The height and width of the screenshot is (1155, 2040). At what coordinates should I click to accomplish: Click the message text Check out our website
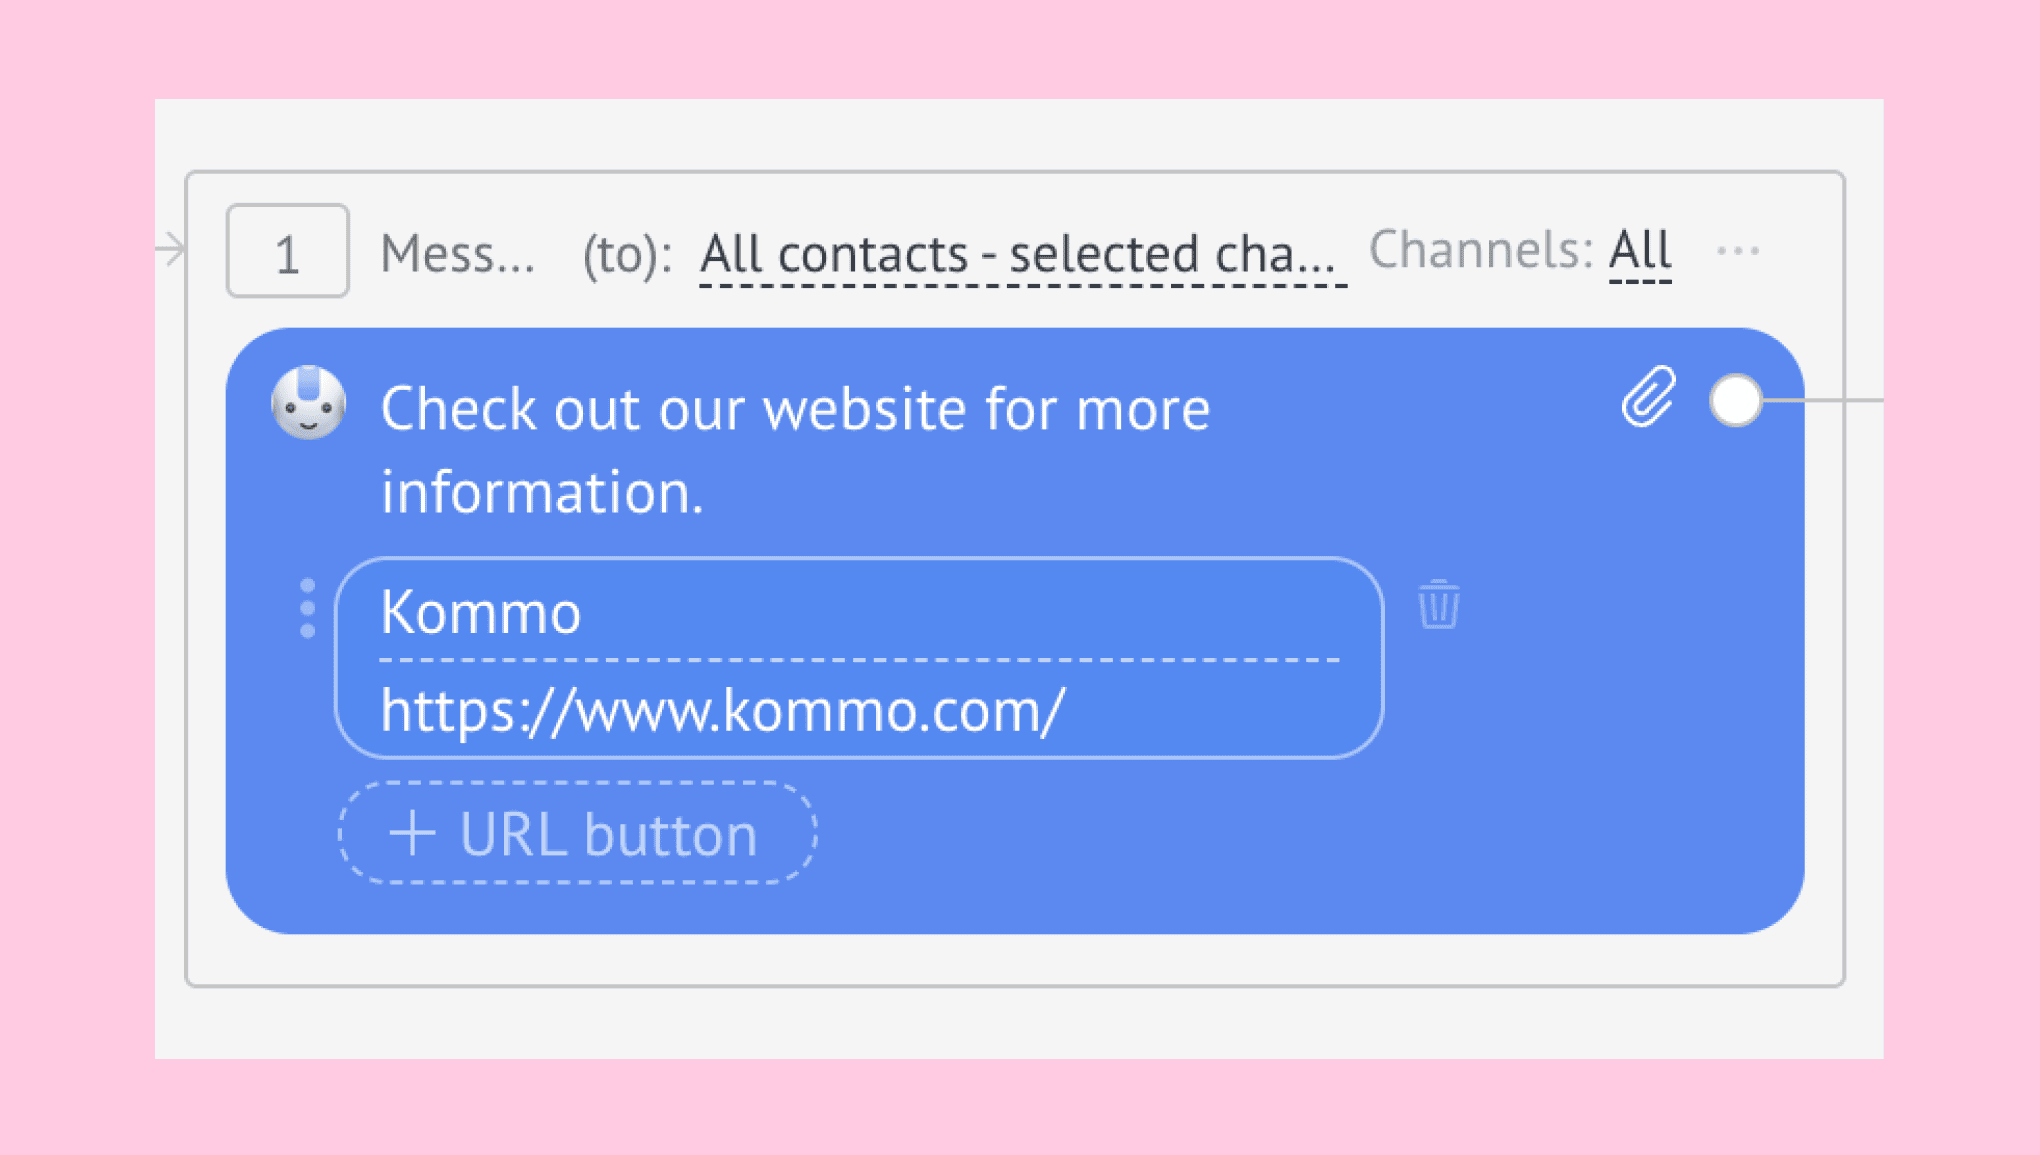pos(795,450)
